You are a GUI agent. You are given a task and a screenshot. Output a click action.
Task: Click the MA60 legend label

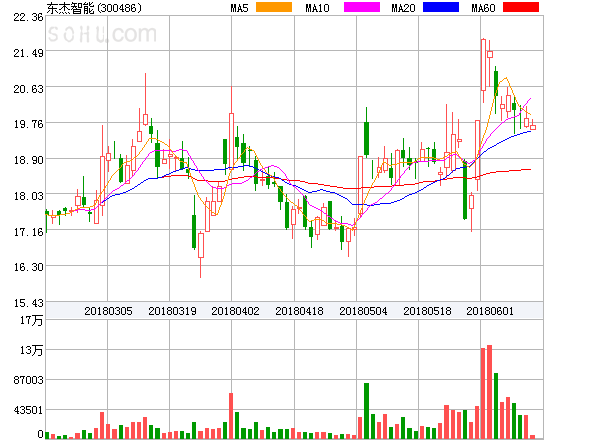coord(483,8)
